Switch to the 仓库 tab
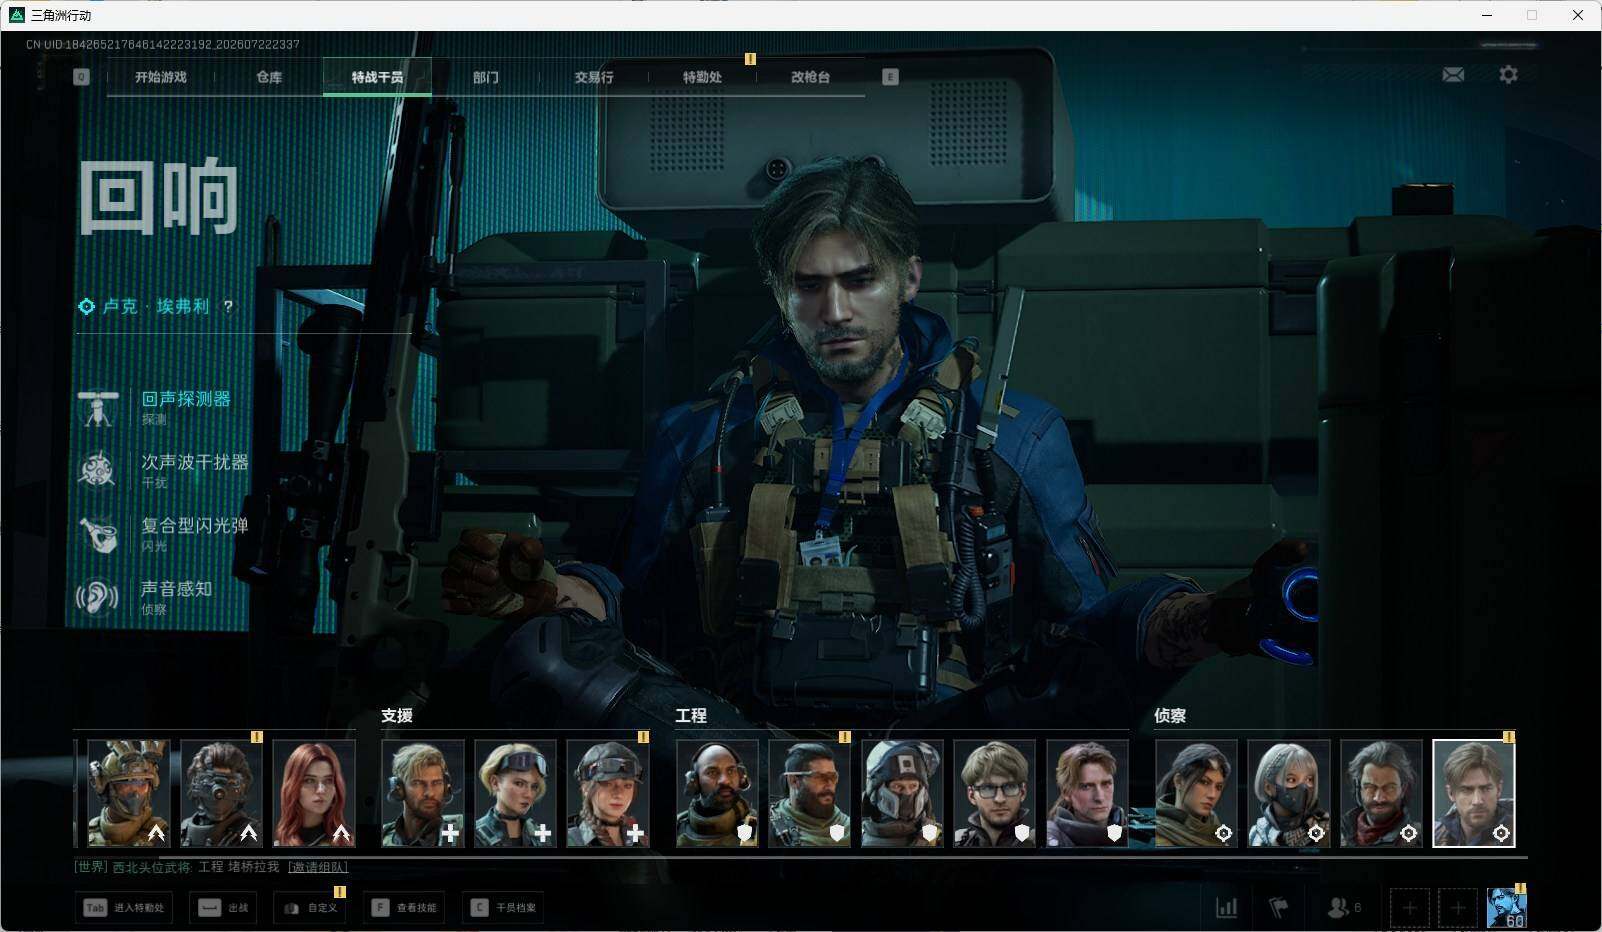The width and height of the screenshot is (1602, 932). [x=269, y=77]
